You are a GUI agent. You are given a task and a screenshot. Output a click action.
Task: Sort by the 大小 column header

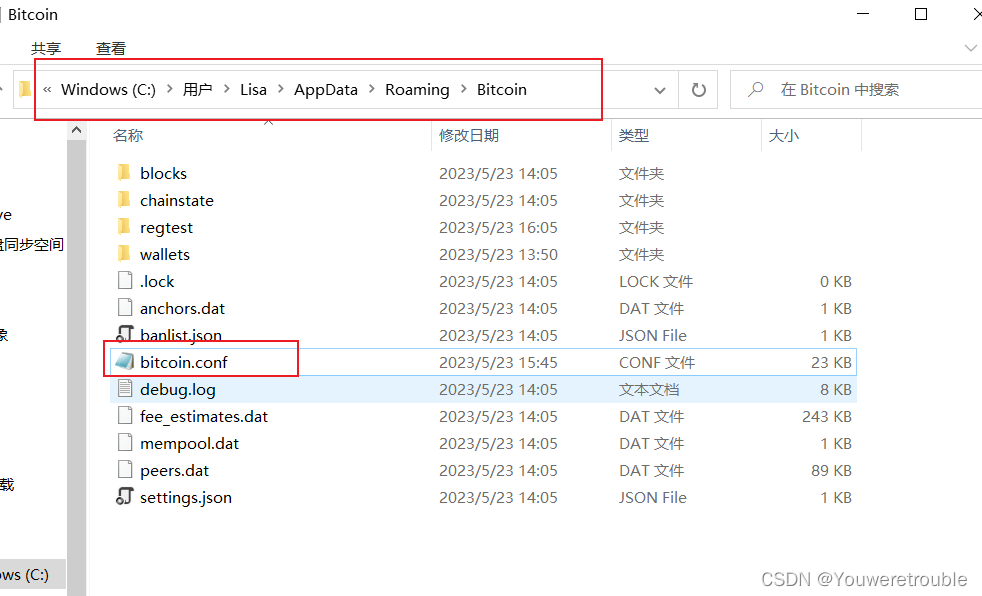click(x=783, y=135)
